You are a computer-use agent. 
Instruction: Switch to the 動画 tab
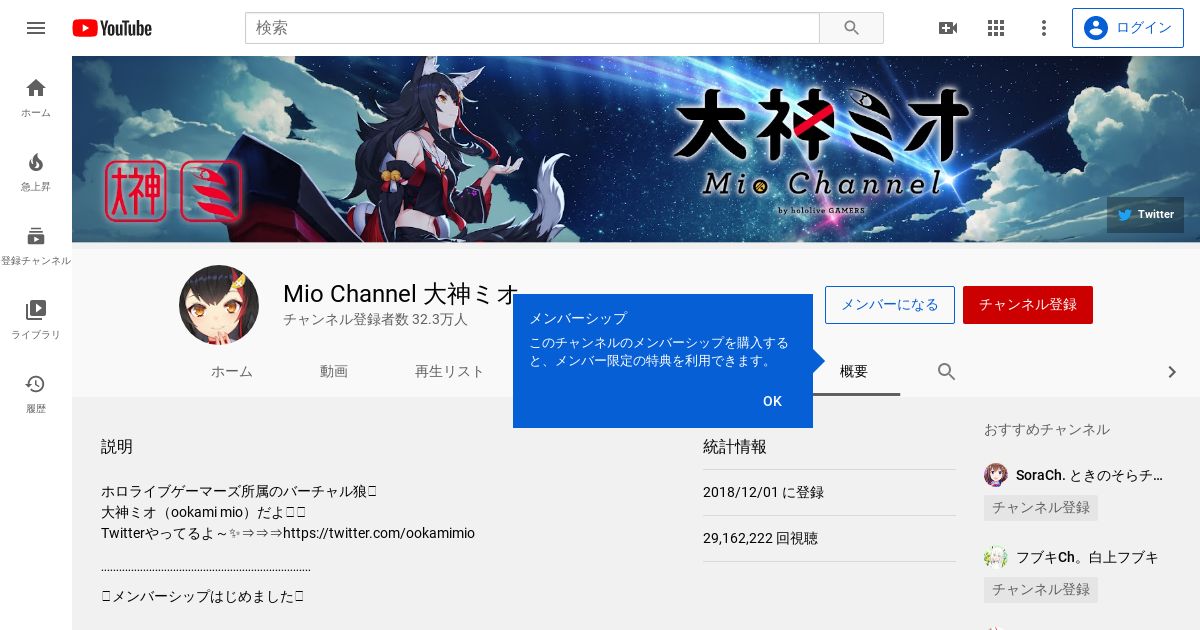pyautogui.click(x=334, y=371)
